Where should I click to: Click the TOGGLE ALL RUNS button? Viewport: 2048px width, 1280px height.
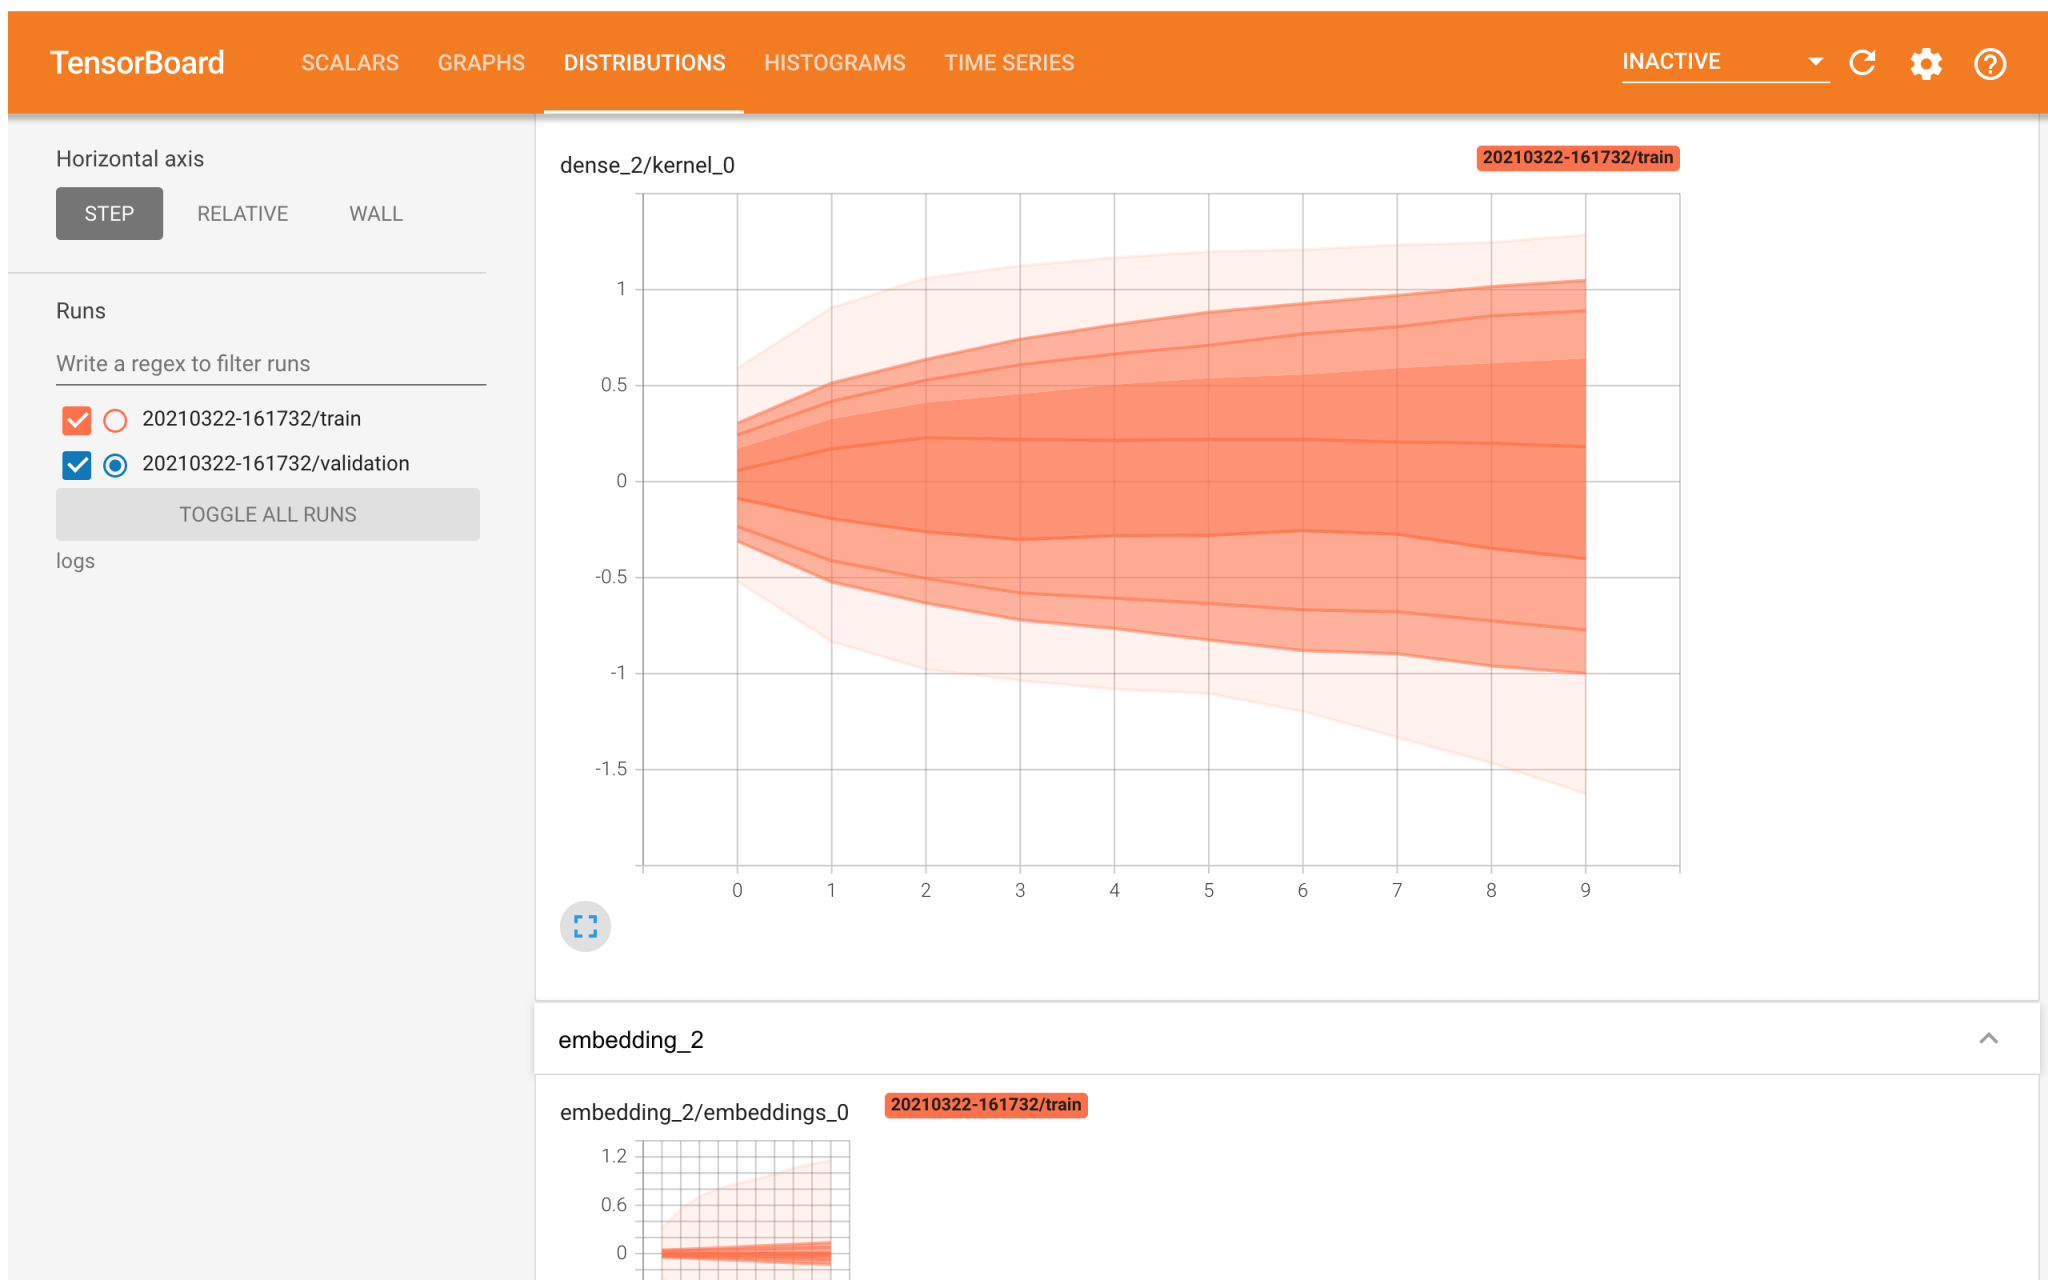(267, 514)
